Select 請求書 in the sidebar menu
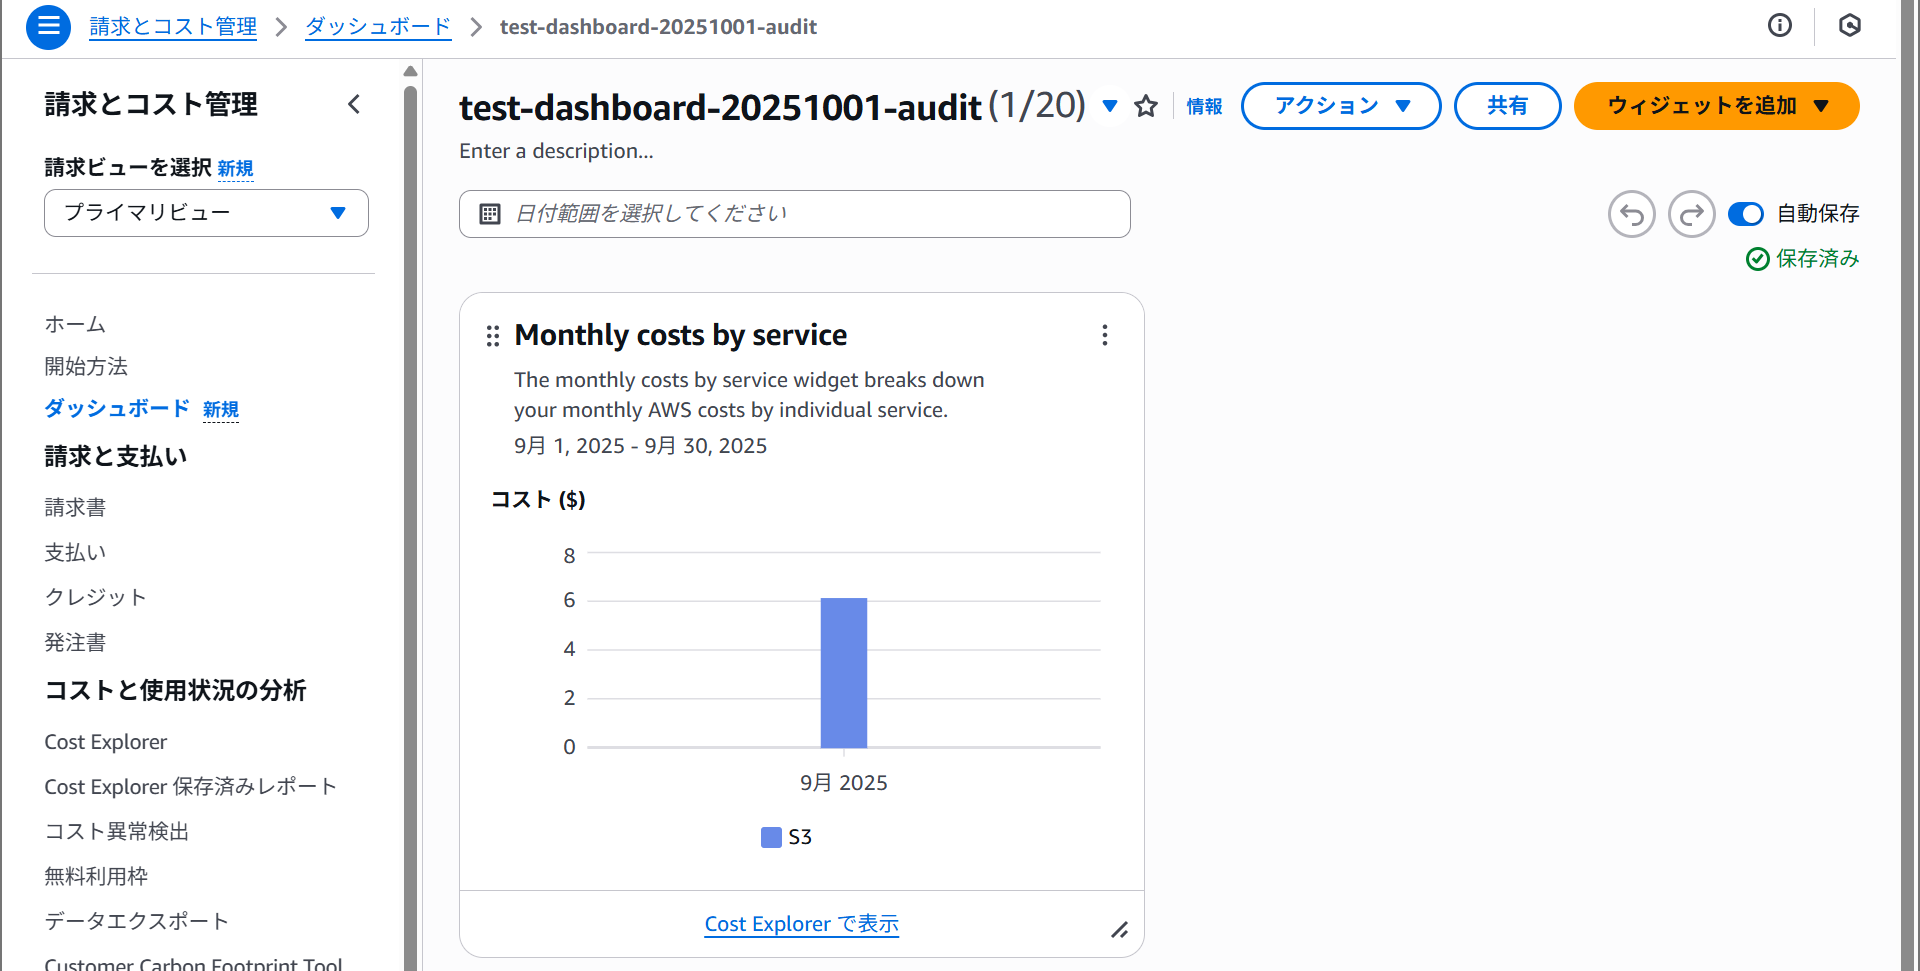Image resolution: width=1920 pixels, height=971 pixels. click(x=75, y=508)
